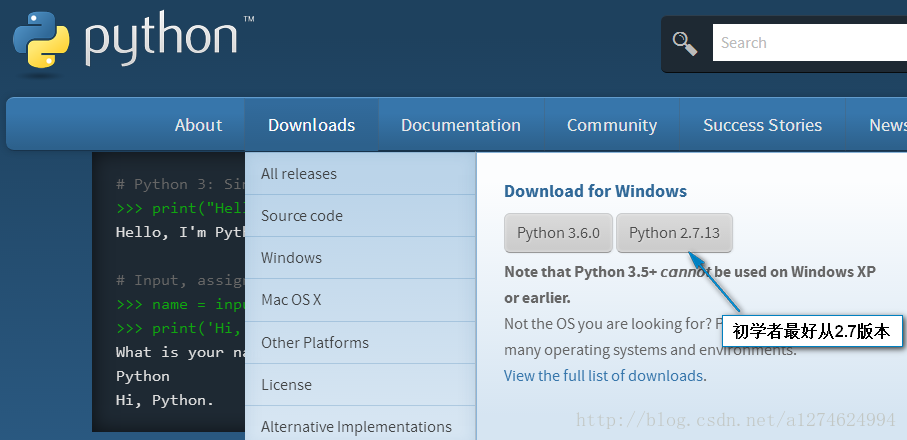
Task: Open the Community menu
Action: click(x=611, y=125)
